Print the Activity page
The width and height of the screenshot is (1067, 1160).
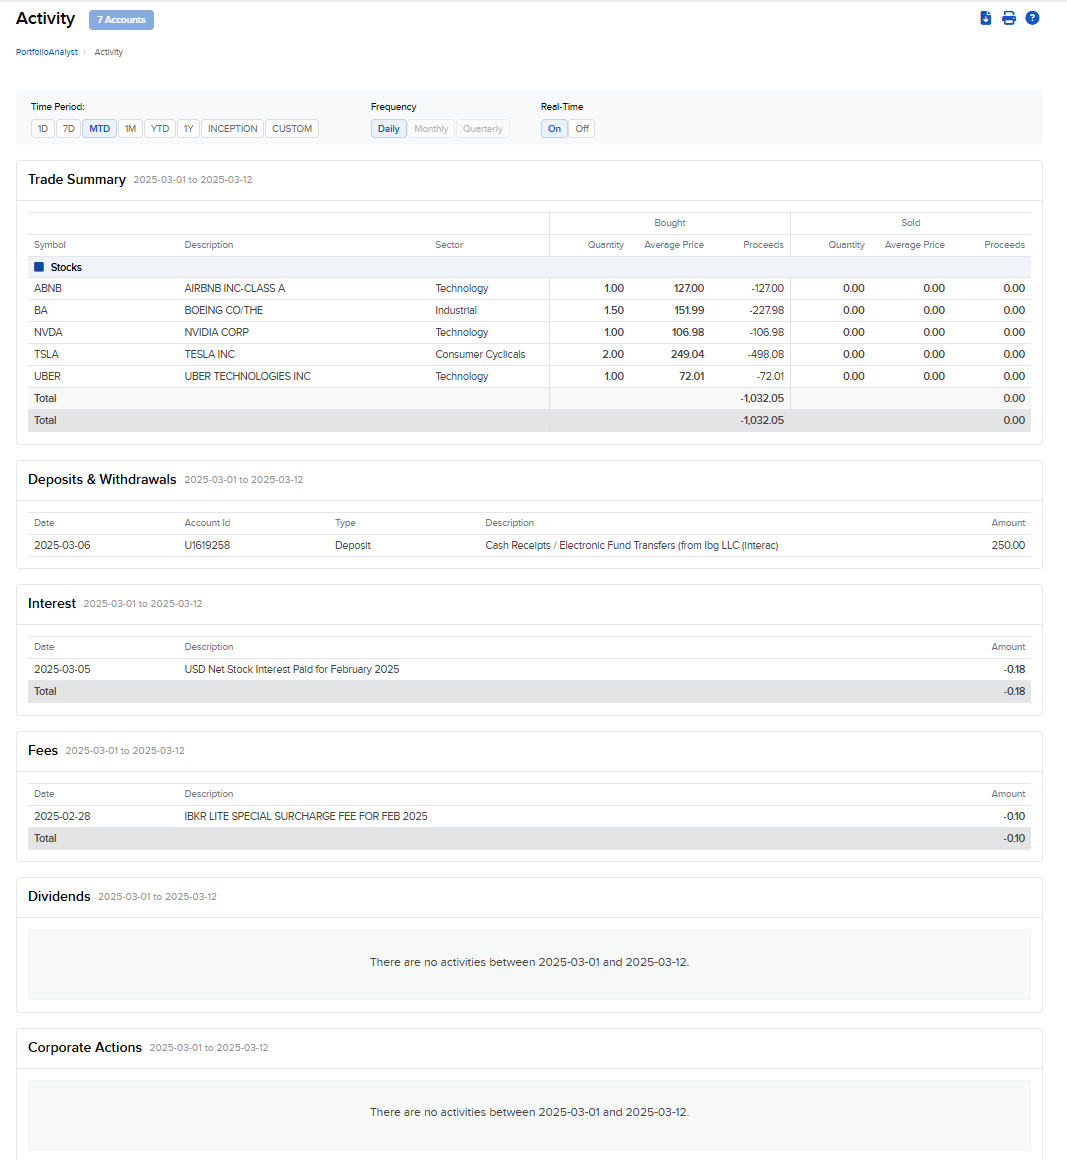1009,17
